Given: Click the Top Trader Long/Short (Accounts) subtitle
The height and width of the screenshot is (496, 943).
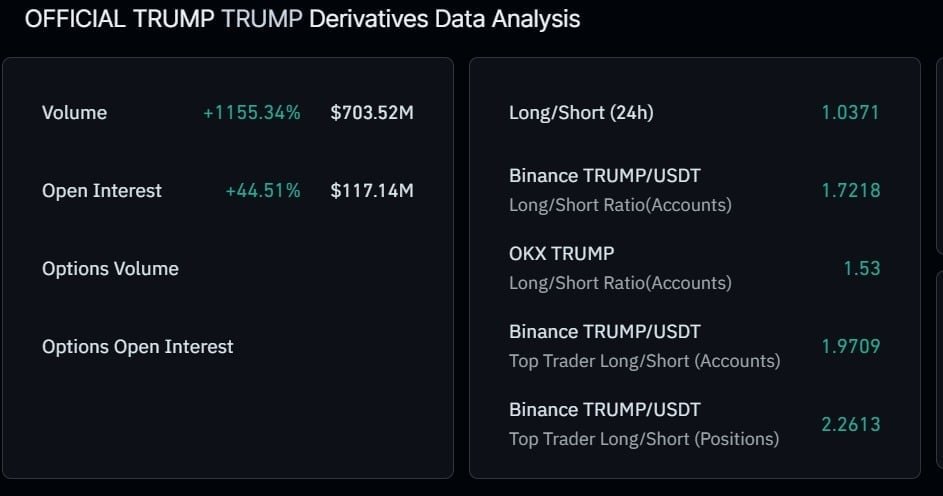Looking at the screenshot, I should click(644, 361).
